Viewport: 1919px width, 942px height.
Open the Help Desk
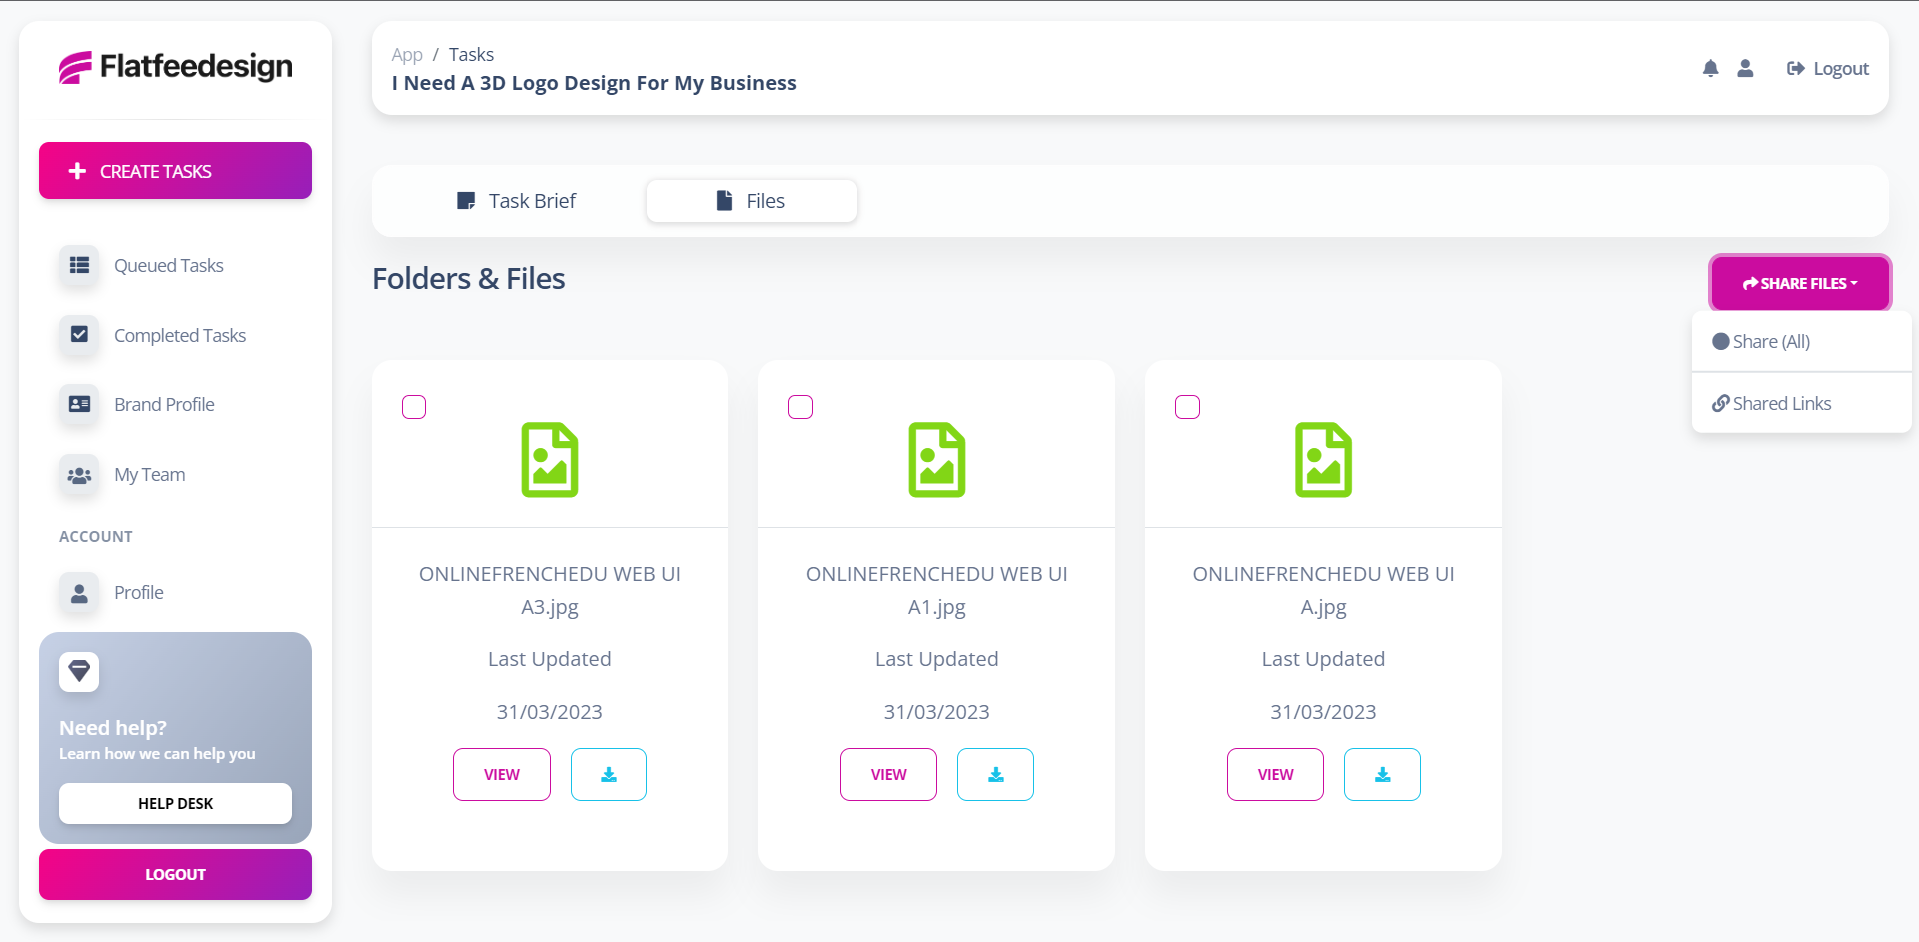175,804
